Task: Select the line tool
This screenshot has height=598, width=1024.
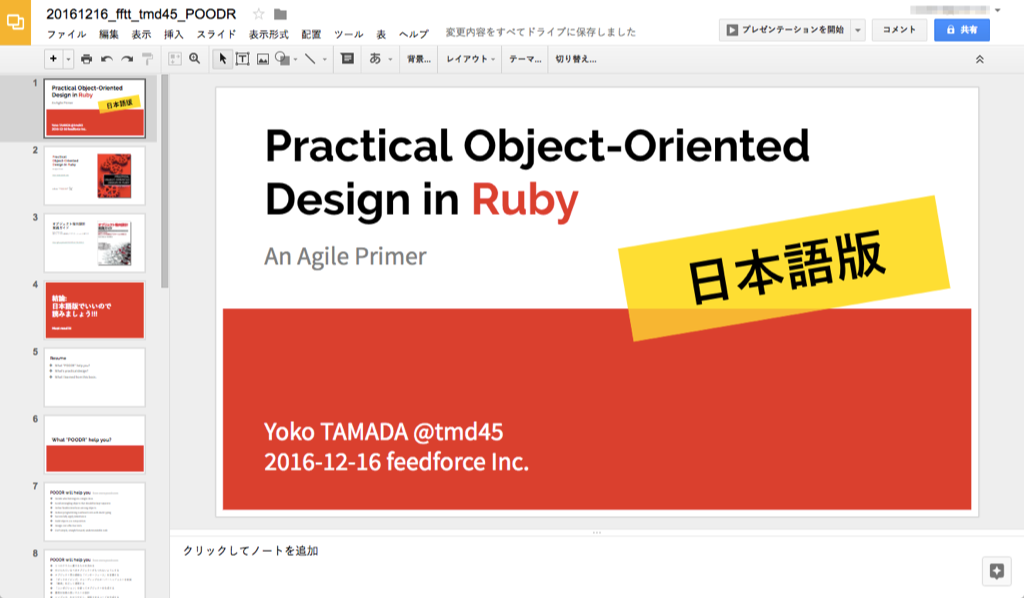Action: (x=310, y=59)
